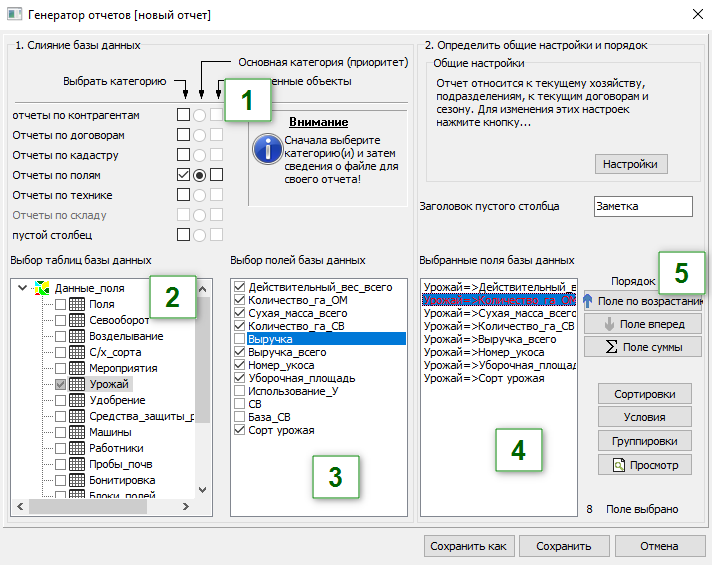This screenshot has width=712, height=565.
Task: Click the Заметка empty column header field
Action: click(643, 206)
